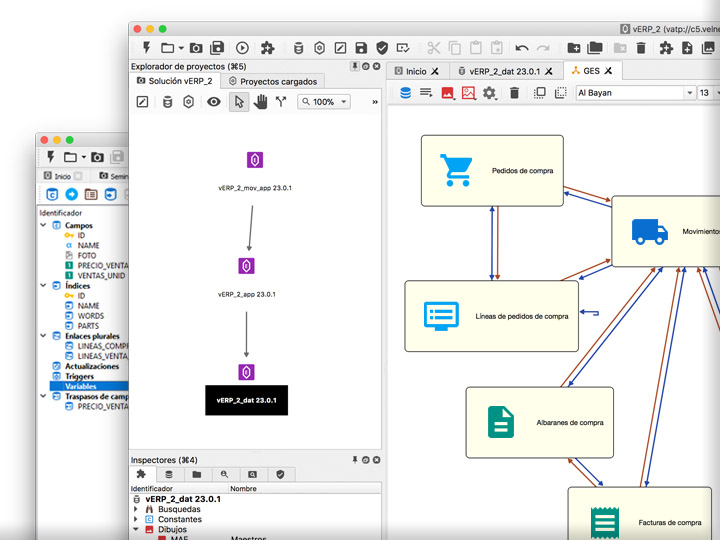Select the Líneas de pedidos de compra box
This screenshot has width=720, height=540.
[x=491, y=316]
